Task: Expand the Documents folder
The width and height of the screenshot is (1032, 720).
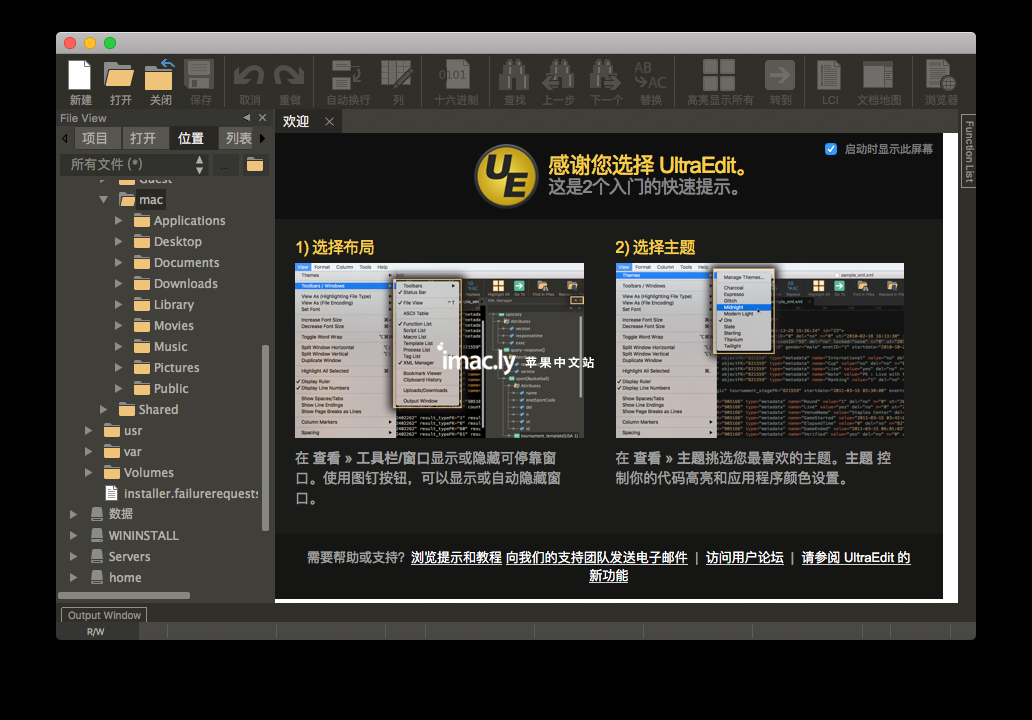Action: pyautogui.click(x=118, y=263)
